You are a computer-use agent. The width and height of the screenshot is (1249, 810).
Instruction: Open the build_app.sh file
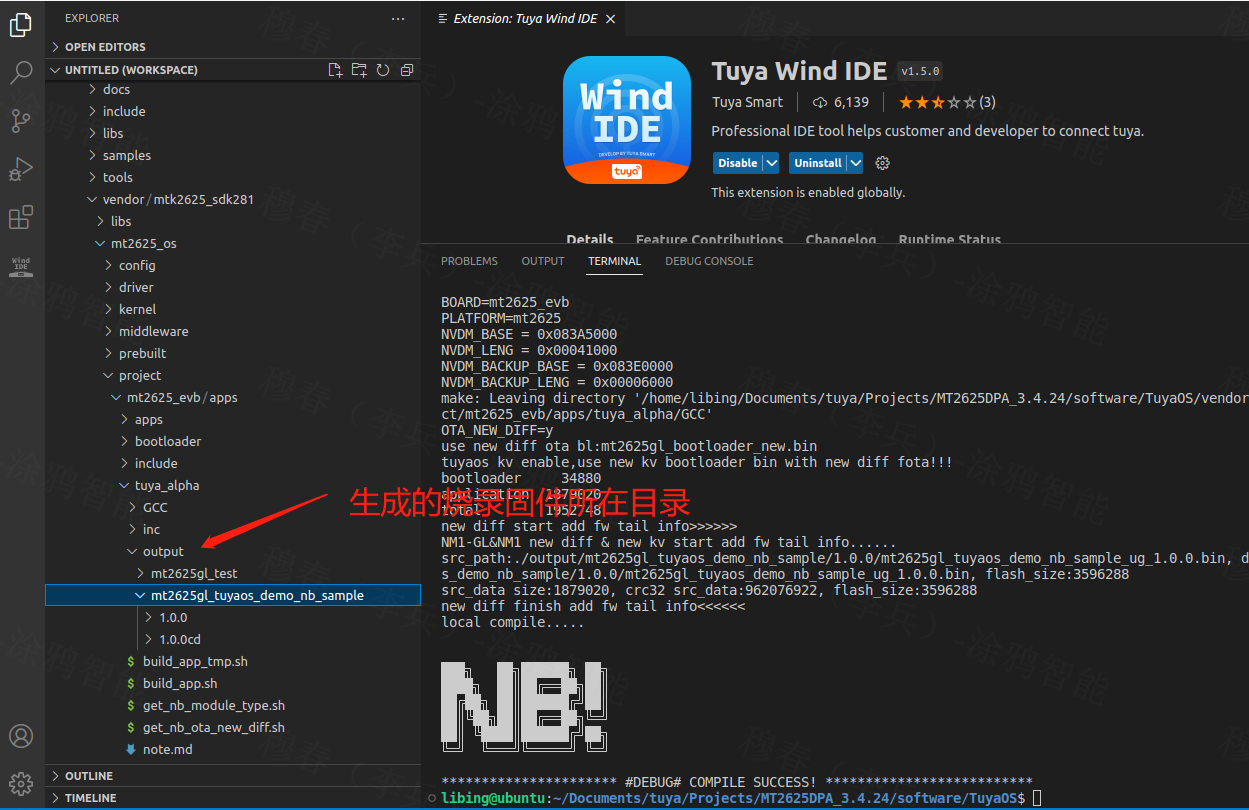point(233,683)
